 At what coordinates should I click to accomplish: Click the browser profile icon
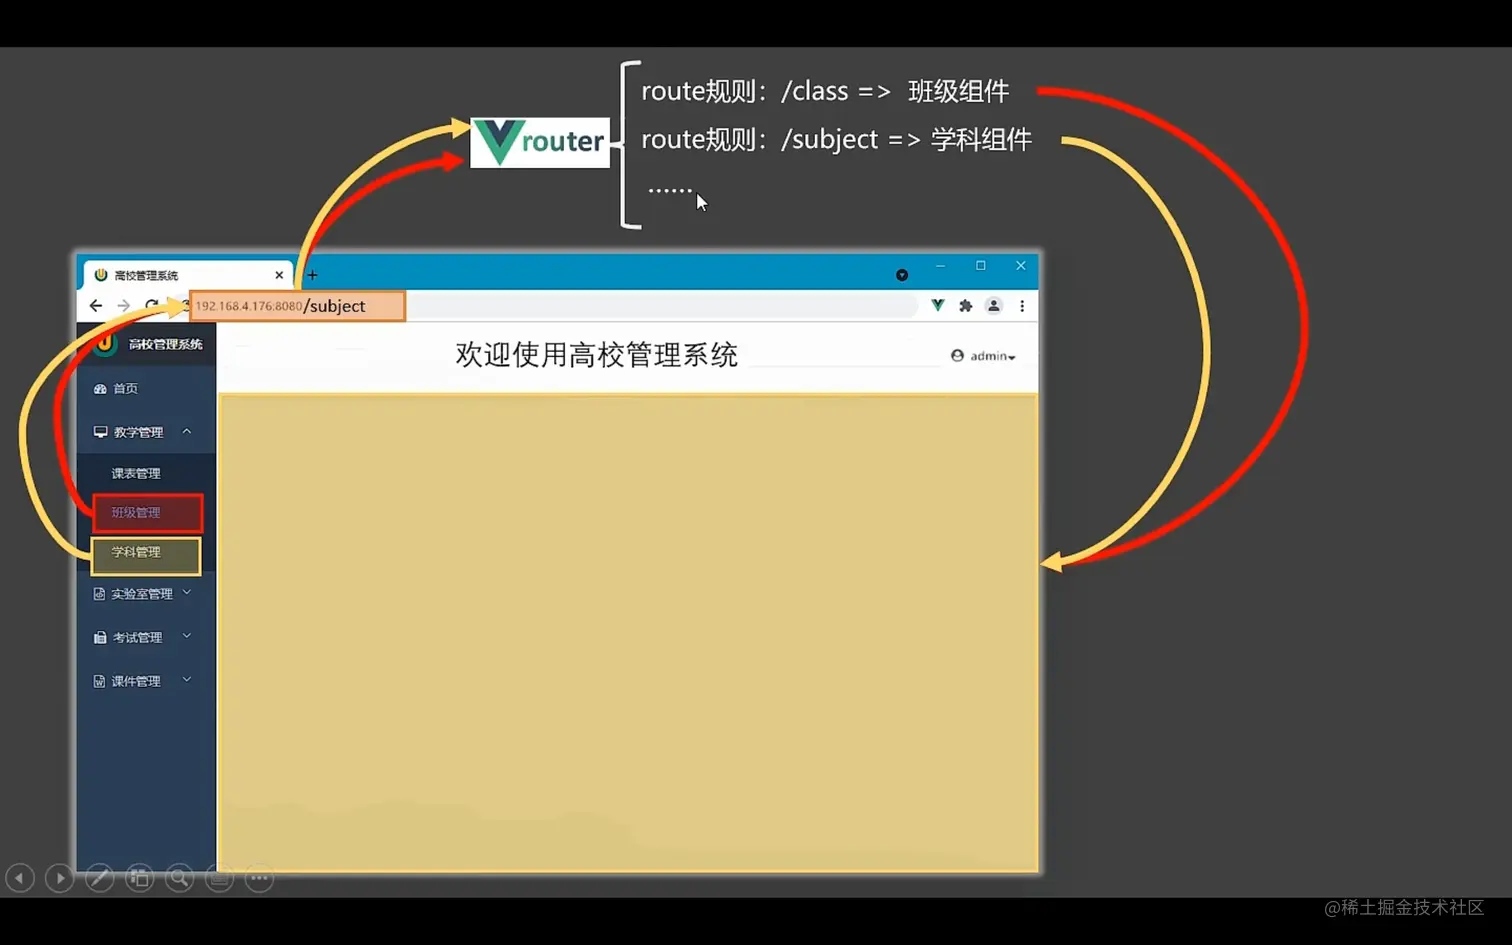click(x=994, y=306)
